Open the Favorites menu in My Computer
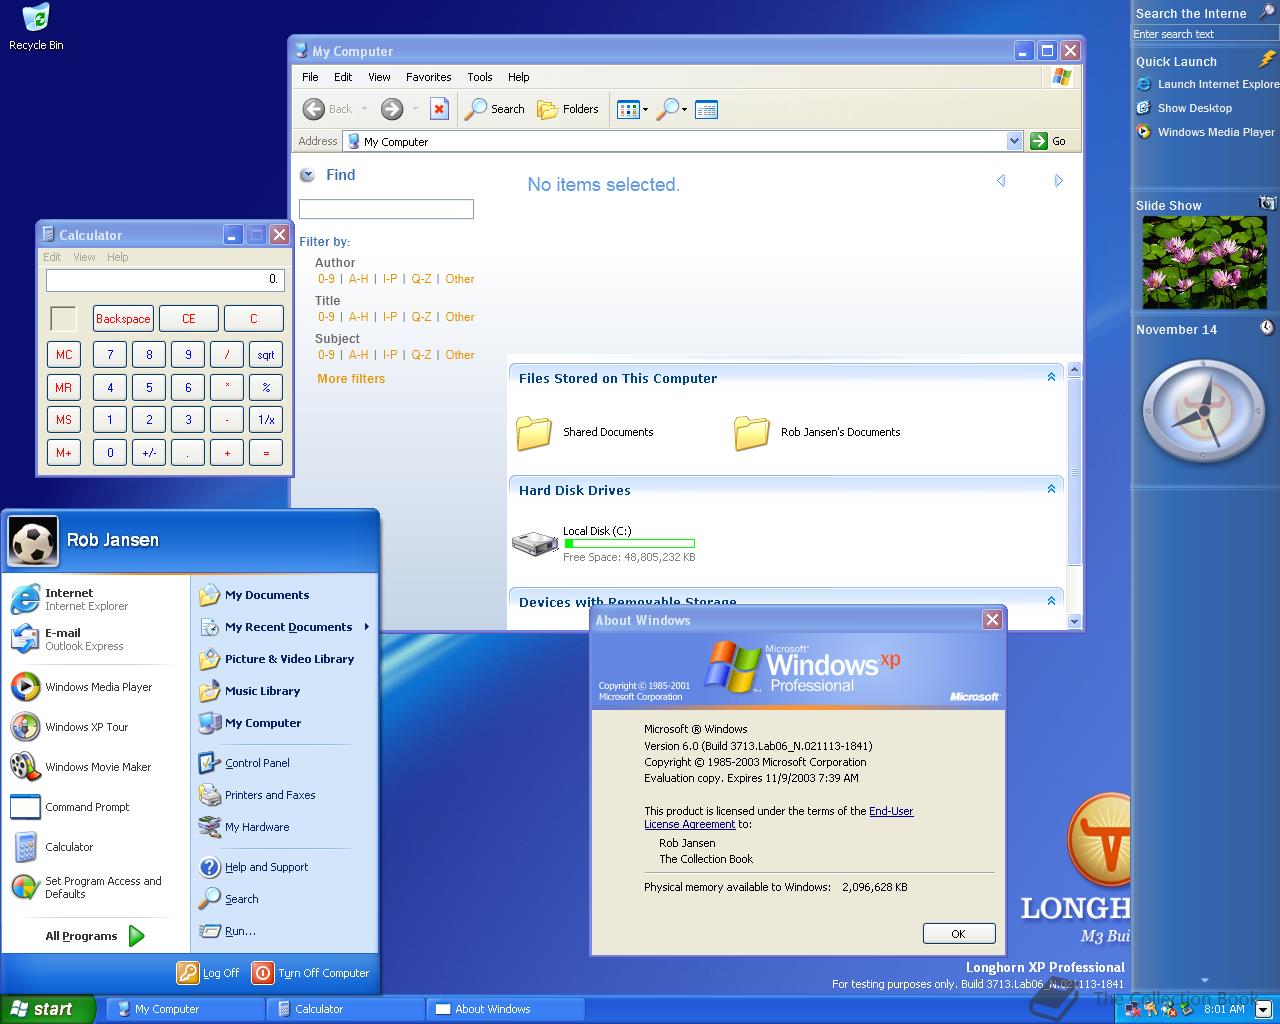 click(x=428, y=77)
